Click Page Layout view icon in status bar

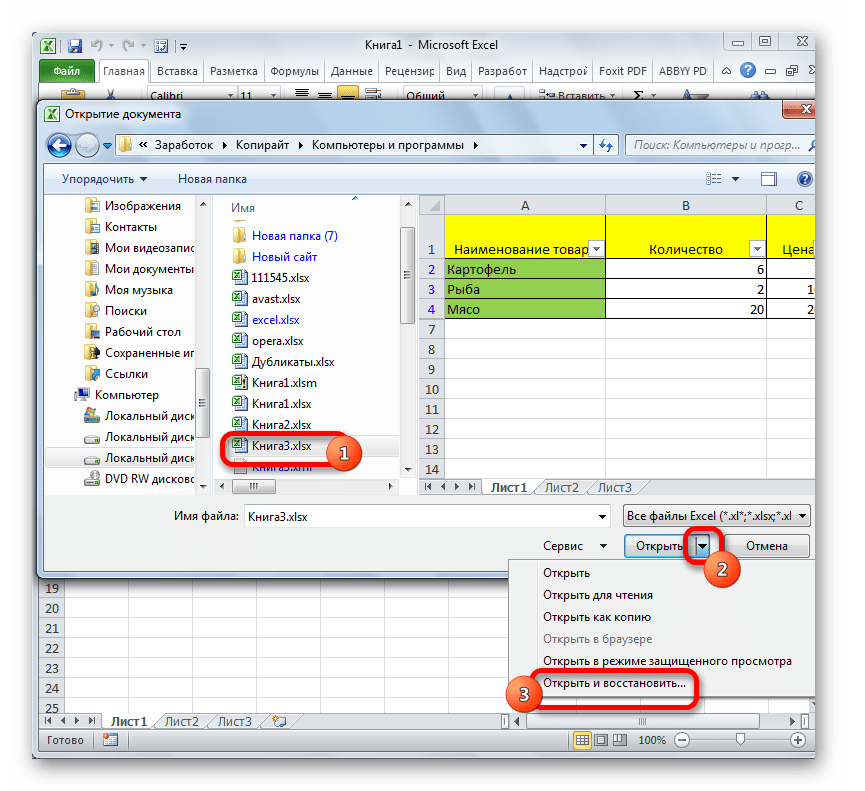[601, 740]
